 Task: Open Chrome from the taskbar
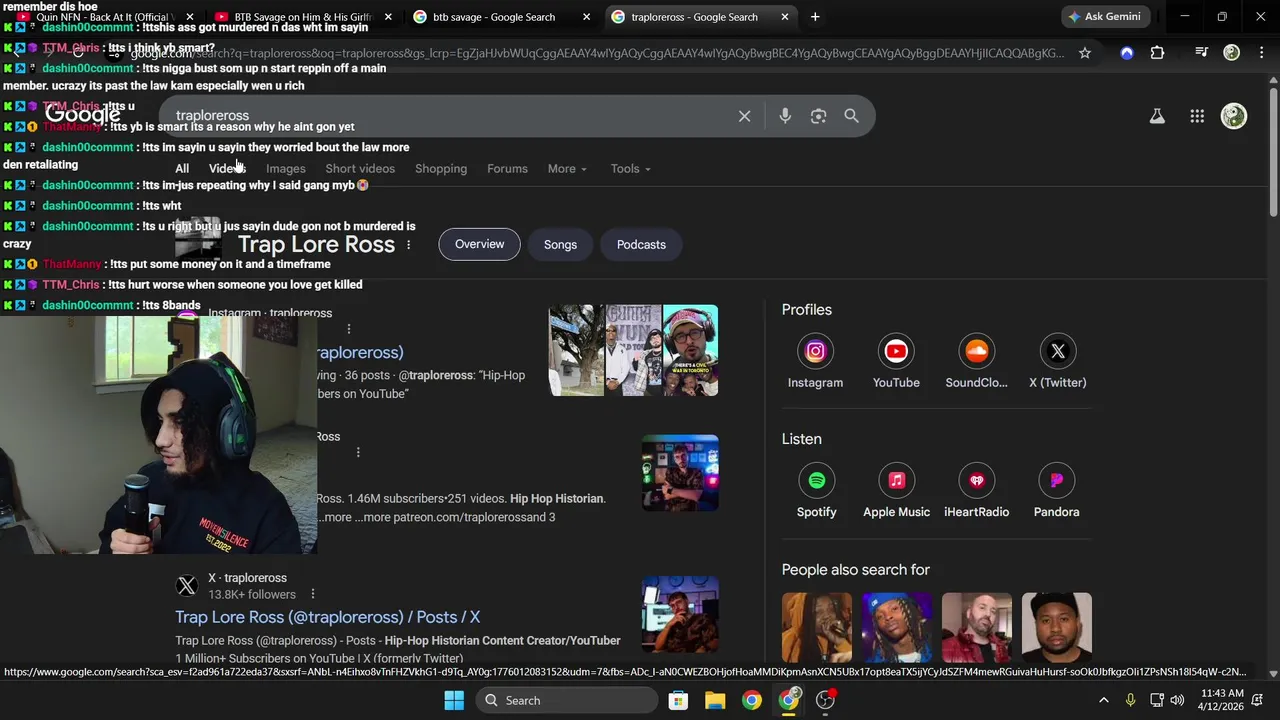pos(752,700)
